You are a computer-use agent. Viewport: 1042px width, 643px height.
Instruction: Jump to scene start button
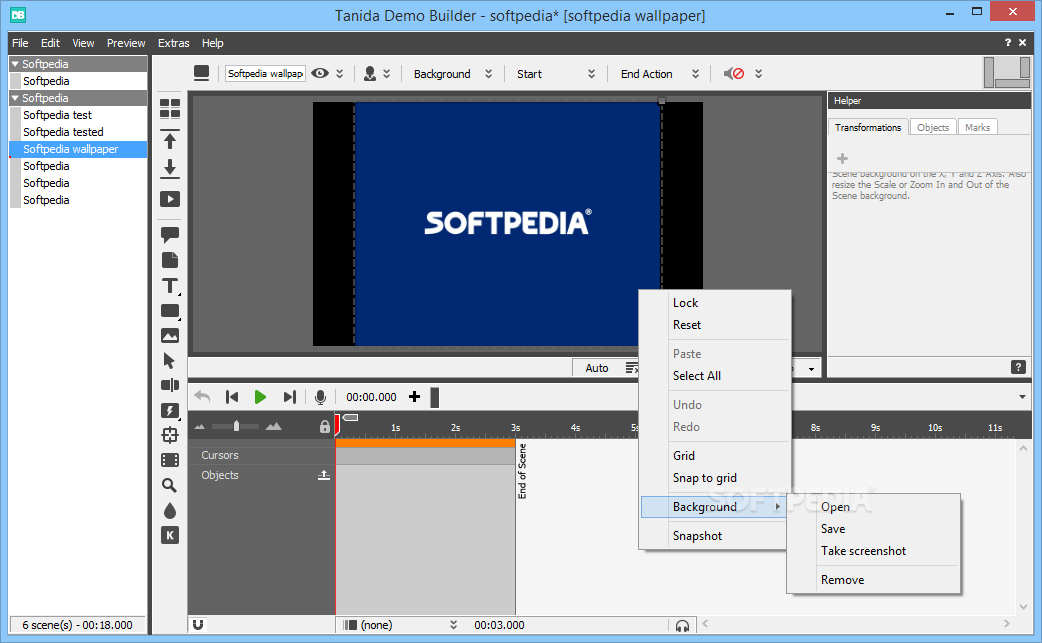click(x=232, y=397)
